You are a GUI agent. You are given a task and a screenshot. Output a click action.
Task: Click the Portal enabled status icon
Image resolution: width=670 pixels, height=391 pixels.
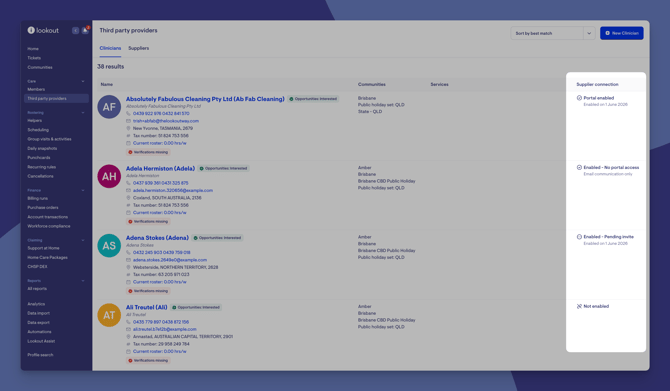pyautogui.click(x=579, y=98)
